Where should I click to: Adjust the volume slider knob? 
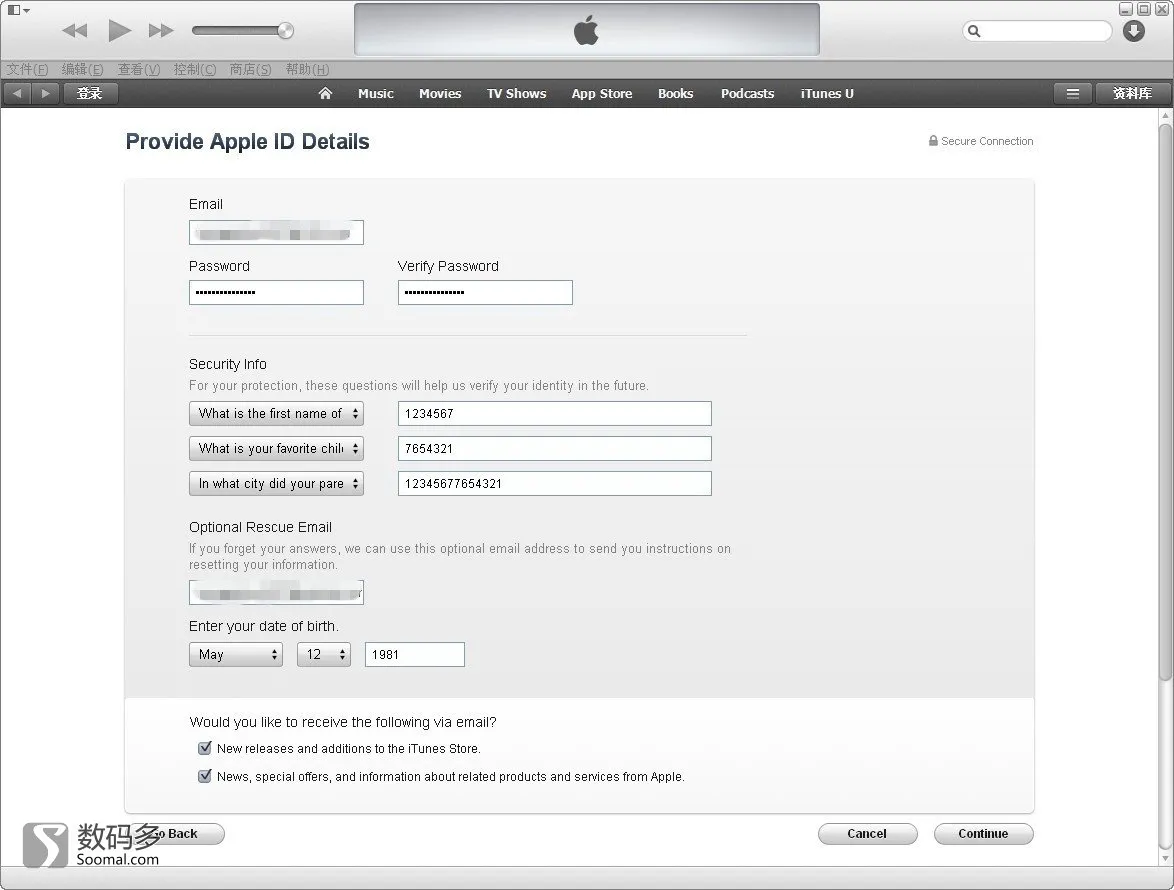[x=285, y=31]
